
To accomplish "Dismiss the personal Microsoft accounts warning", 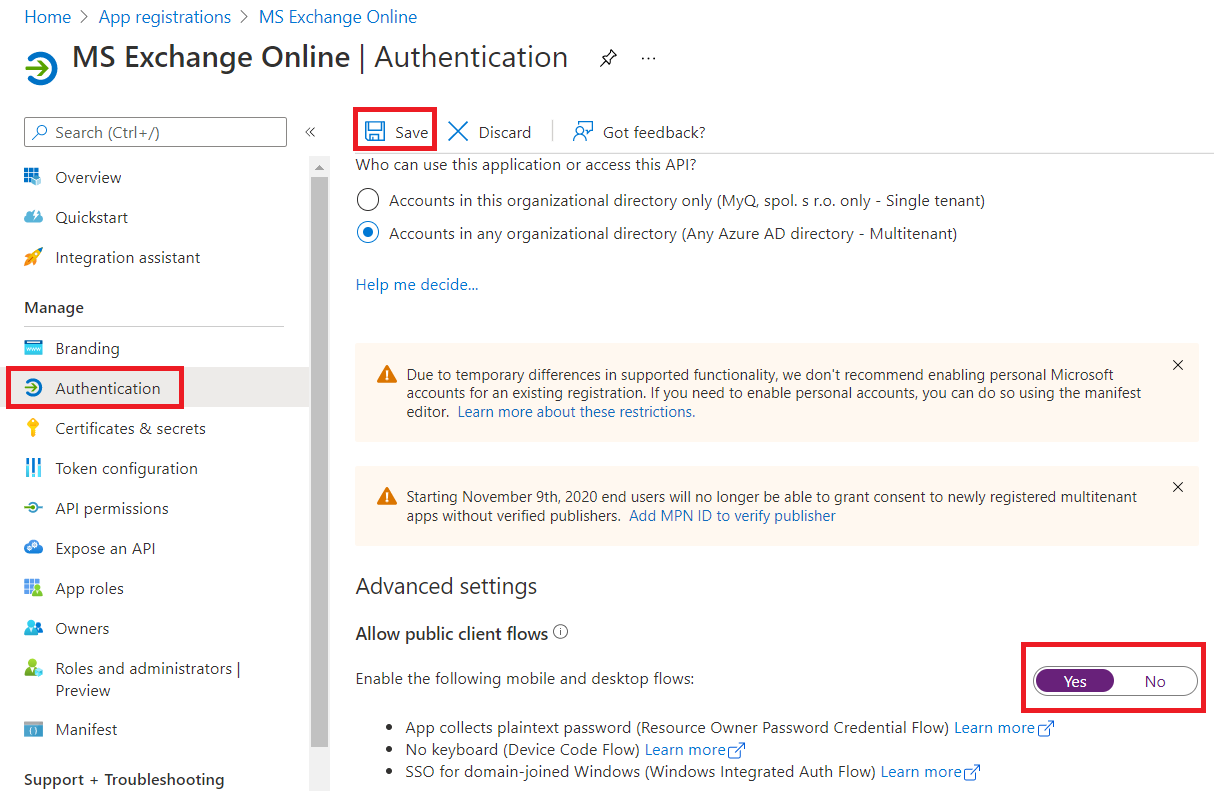I will [1177, 365].
